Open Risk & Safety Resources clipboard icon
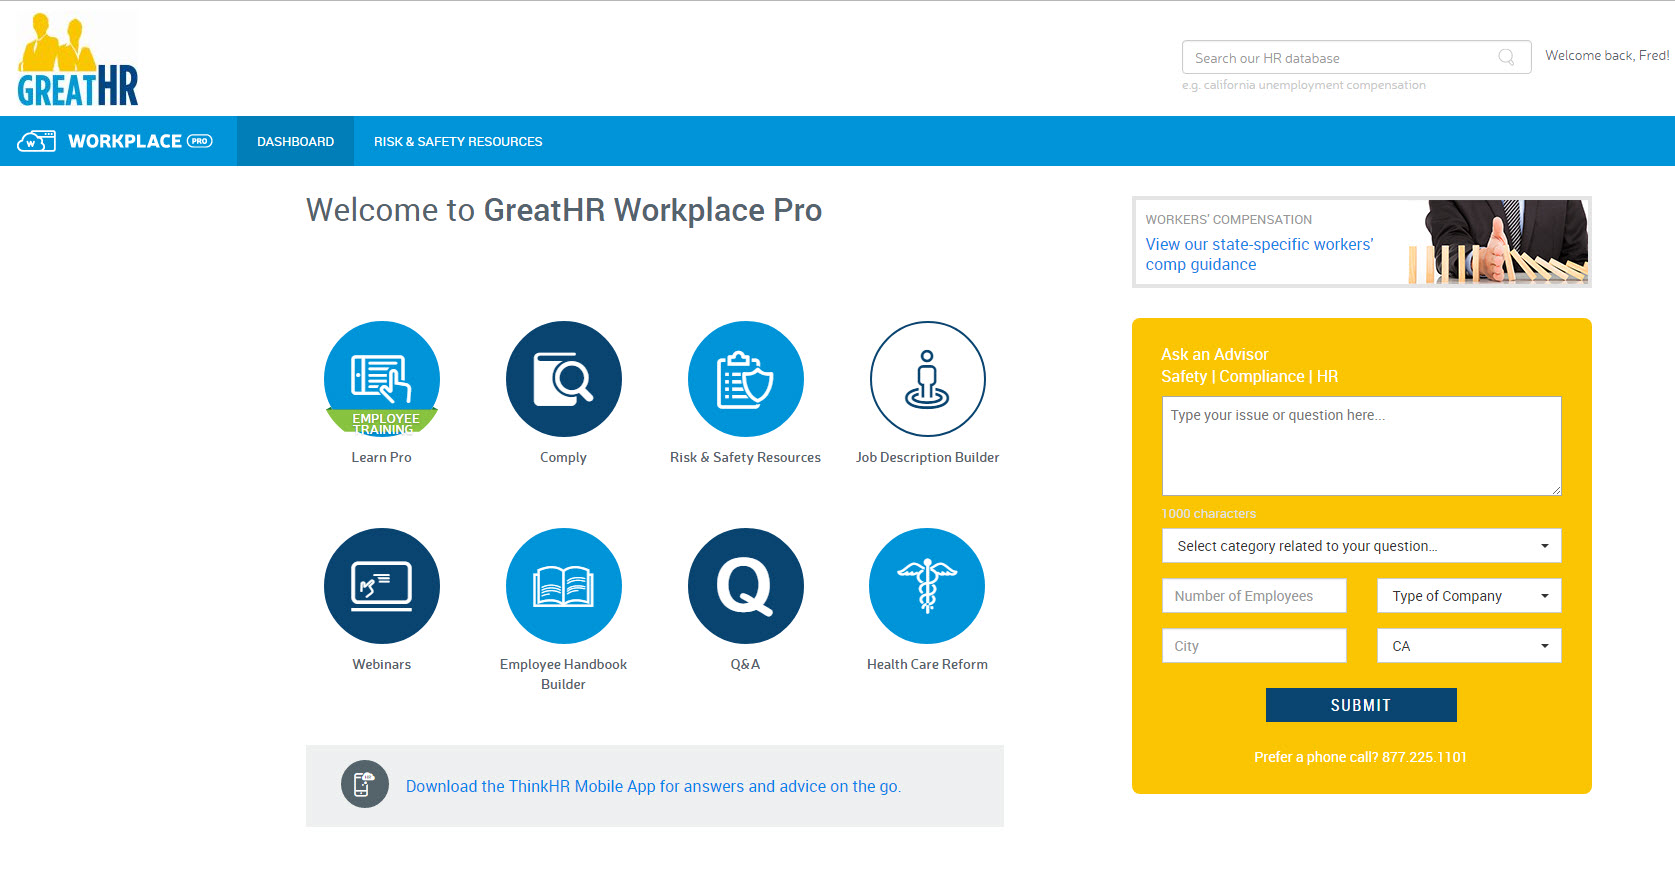This screenshot has height=875, width=1675. coord(746,379)
